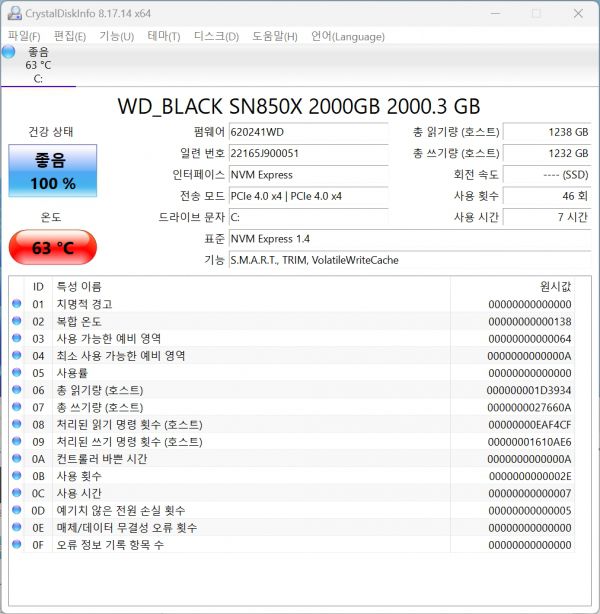The height and width of the screenshot is (614, 600).
Task: Click raw value 0000000000005
Action: [530, 511]
